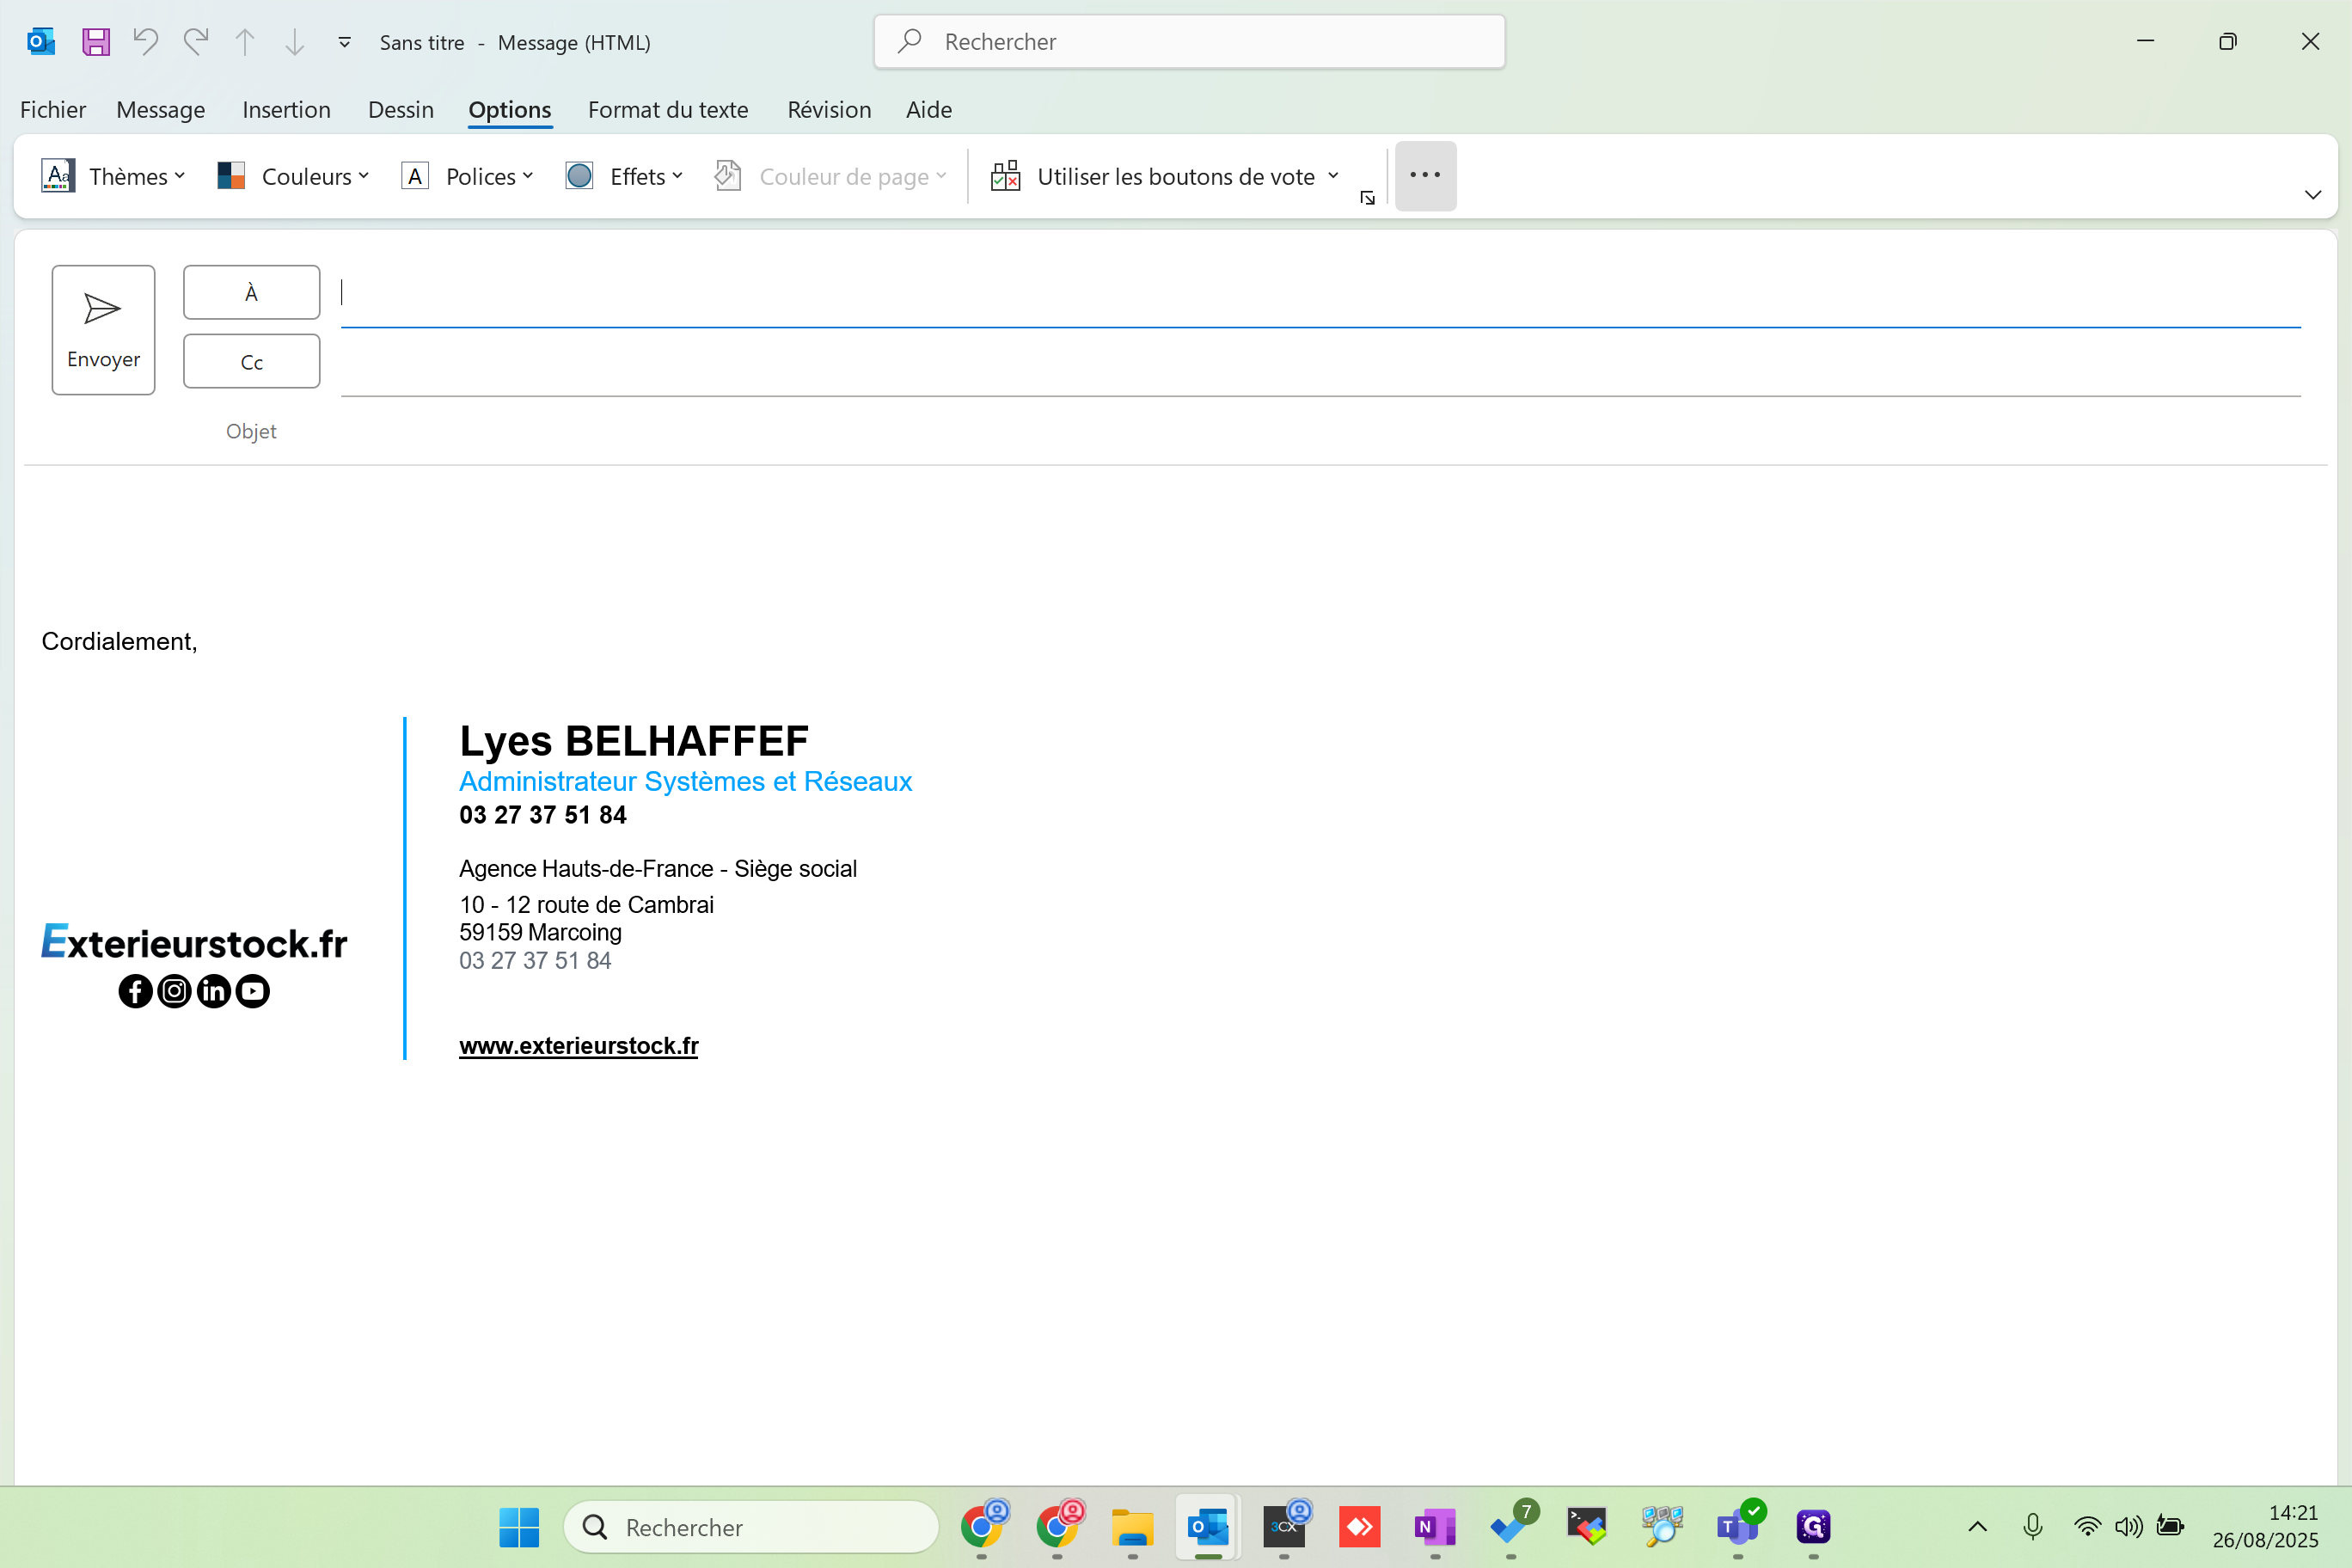Switch to the Message tab

[161, 109]
